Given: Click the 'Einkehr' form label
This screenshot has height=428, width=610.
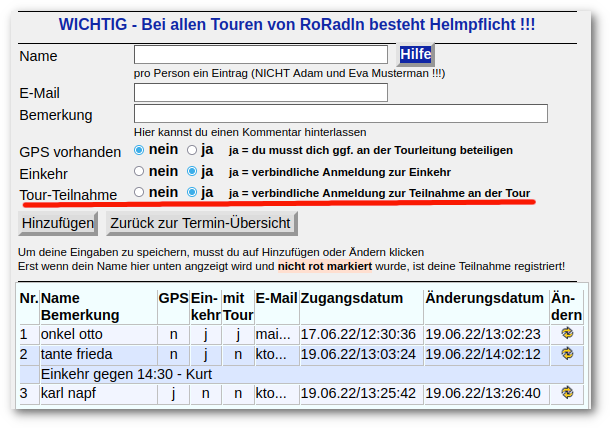Looking at the screenshot, I should (44, 174).
